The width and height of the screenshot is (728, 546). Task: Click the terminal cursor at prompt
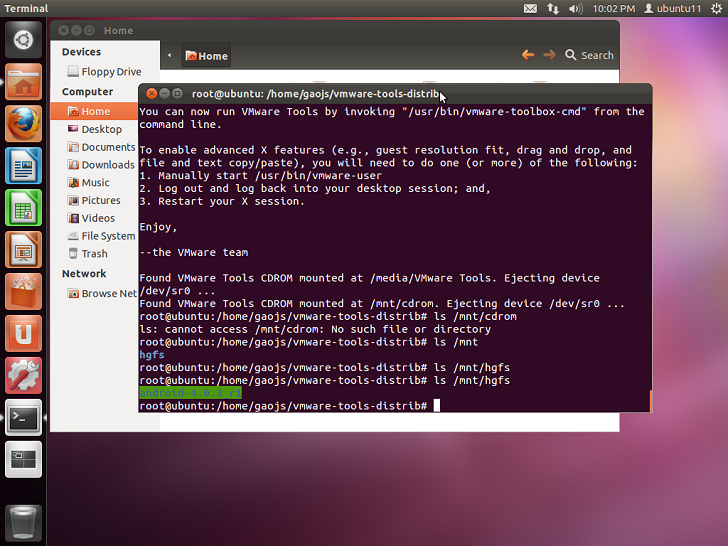click(x=436, y=406)
